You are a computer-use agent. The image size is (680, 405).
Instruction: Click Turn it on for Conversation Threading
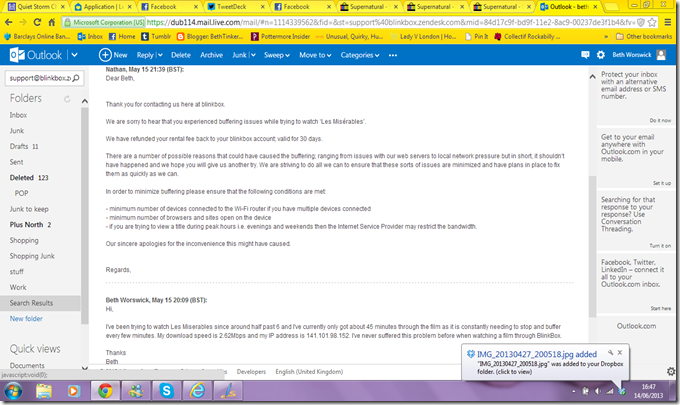(x=660, y=245)
